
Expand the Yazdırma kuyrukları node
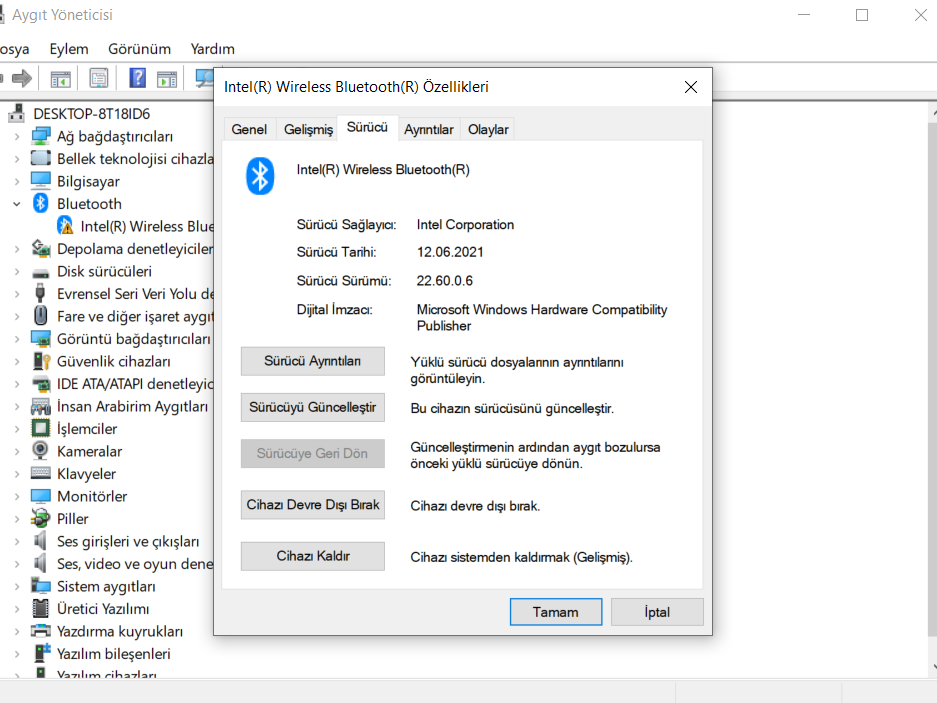(17, 631)
